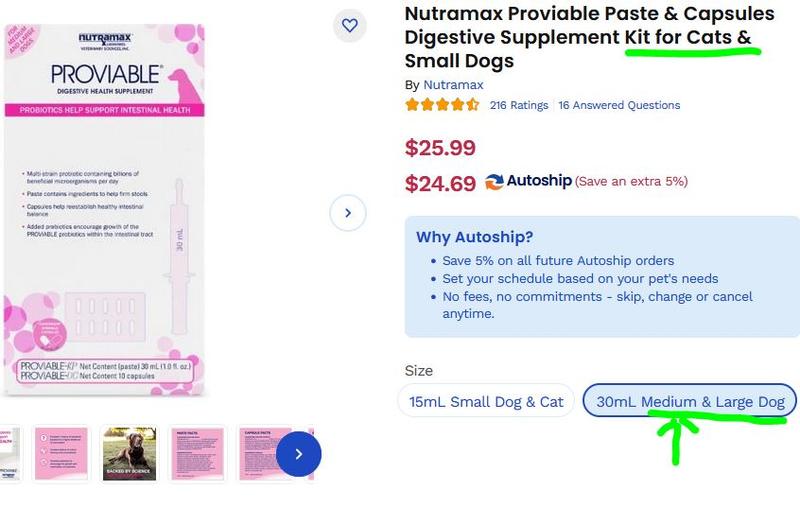The height and width of the screenshot is (528, 800).
Task: Add product to favorites with heart icon
Action: pos(349,26)
